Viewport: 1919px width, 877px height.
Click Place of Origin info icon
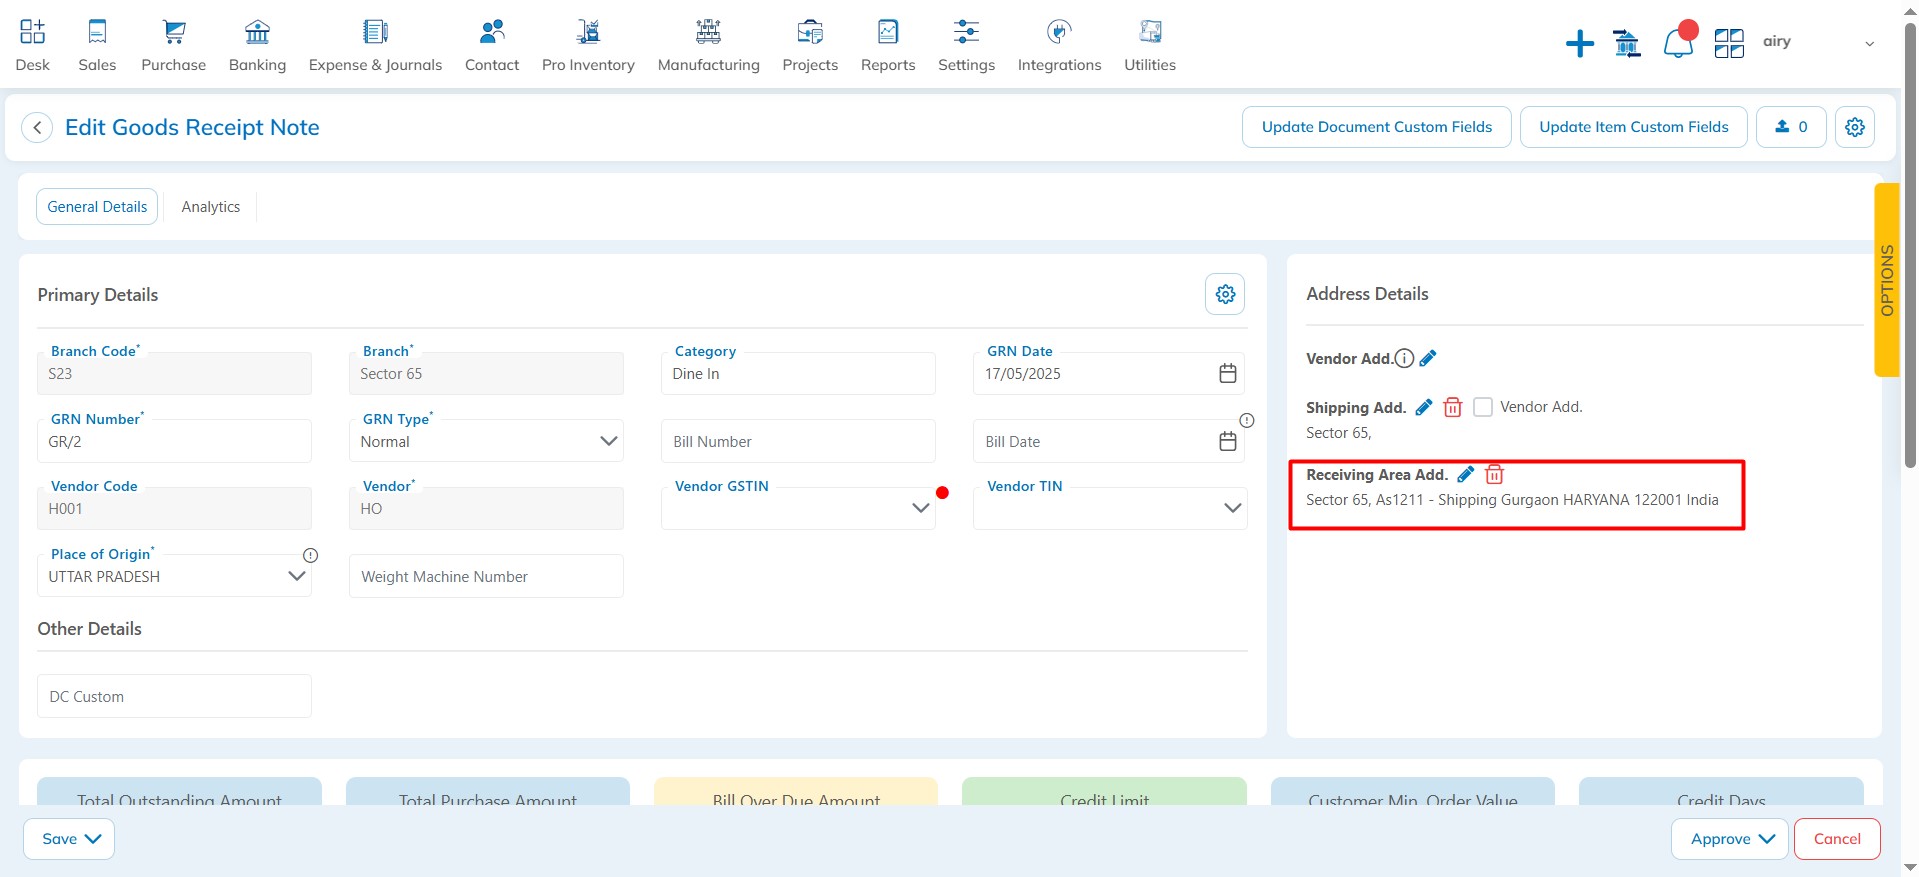pos(311,555)
